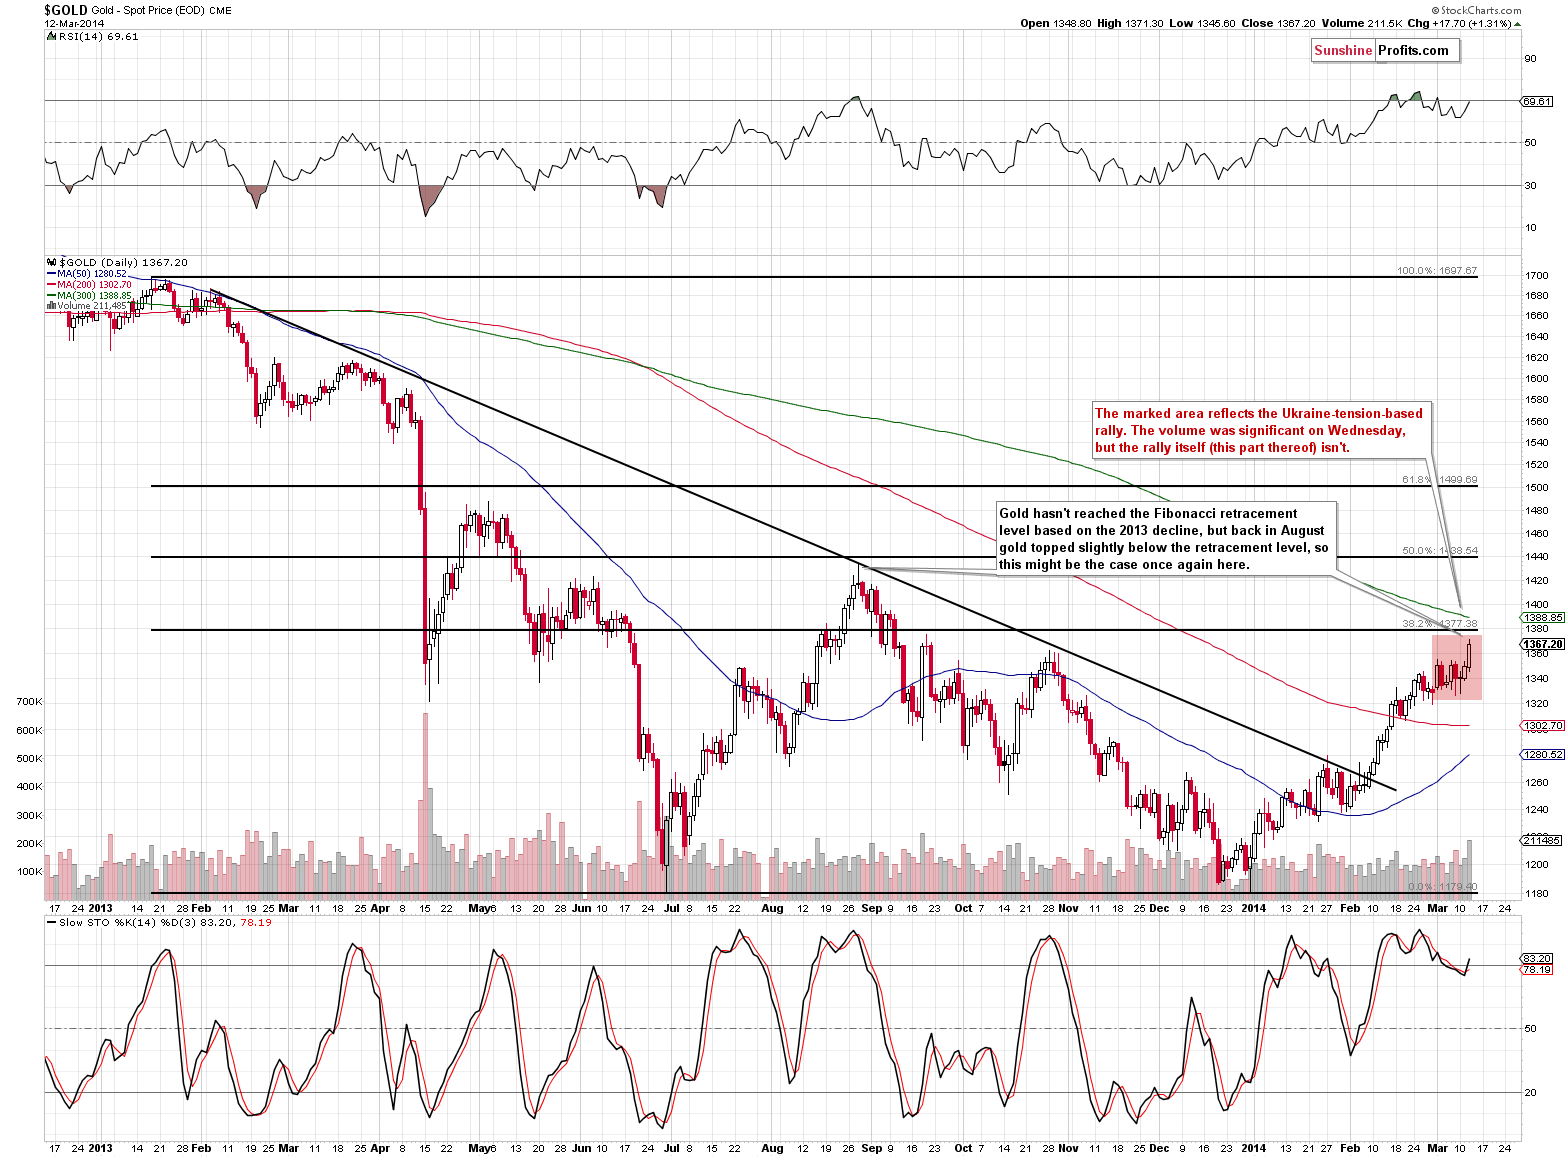Click the Volume 211,485 legend text
Image resolution: width=1565 pixels, height=1157 pixels.
94,306
